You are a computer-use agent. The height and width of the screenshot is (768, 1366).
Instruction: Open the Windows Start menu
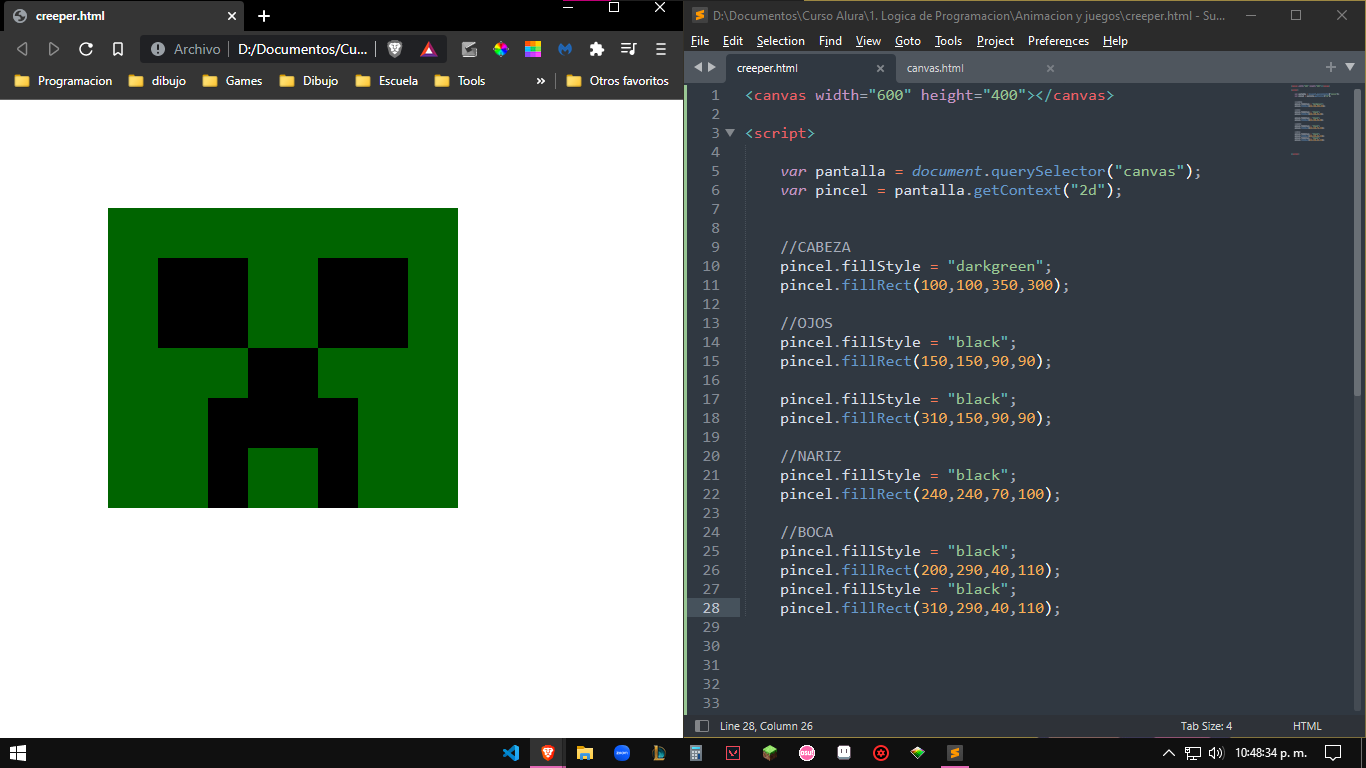point(17,753)
